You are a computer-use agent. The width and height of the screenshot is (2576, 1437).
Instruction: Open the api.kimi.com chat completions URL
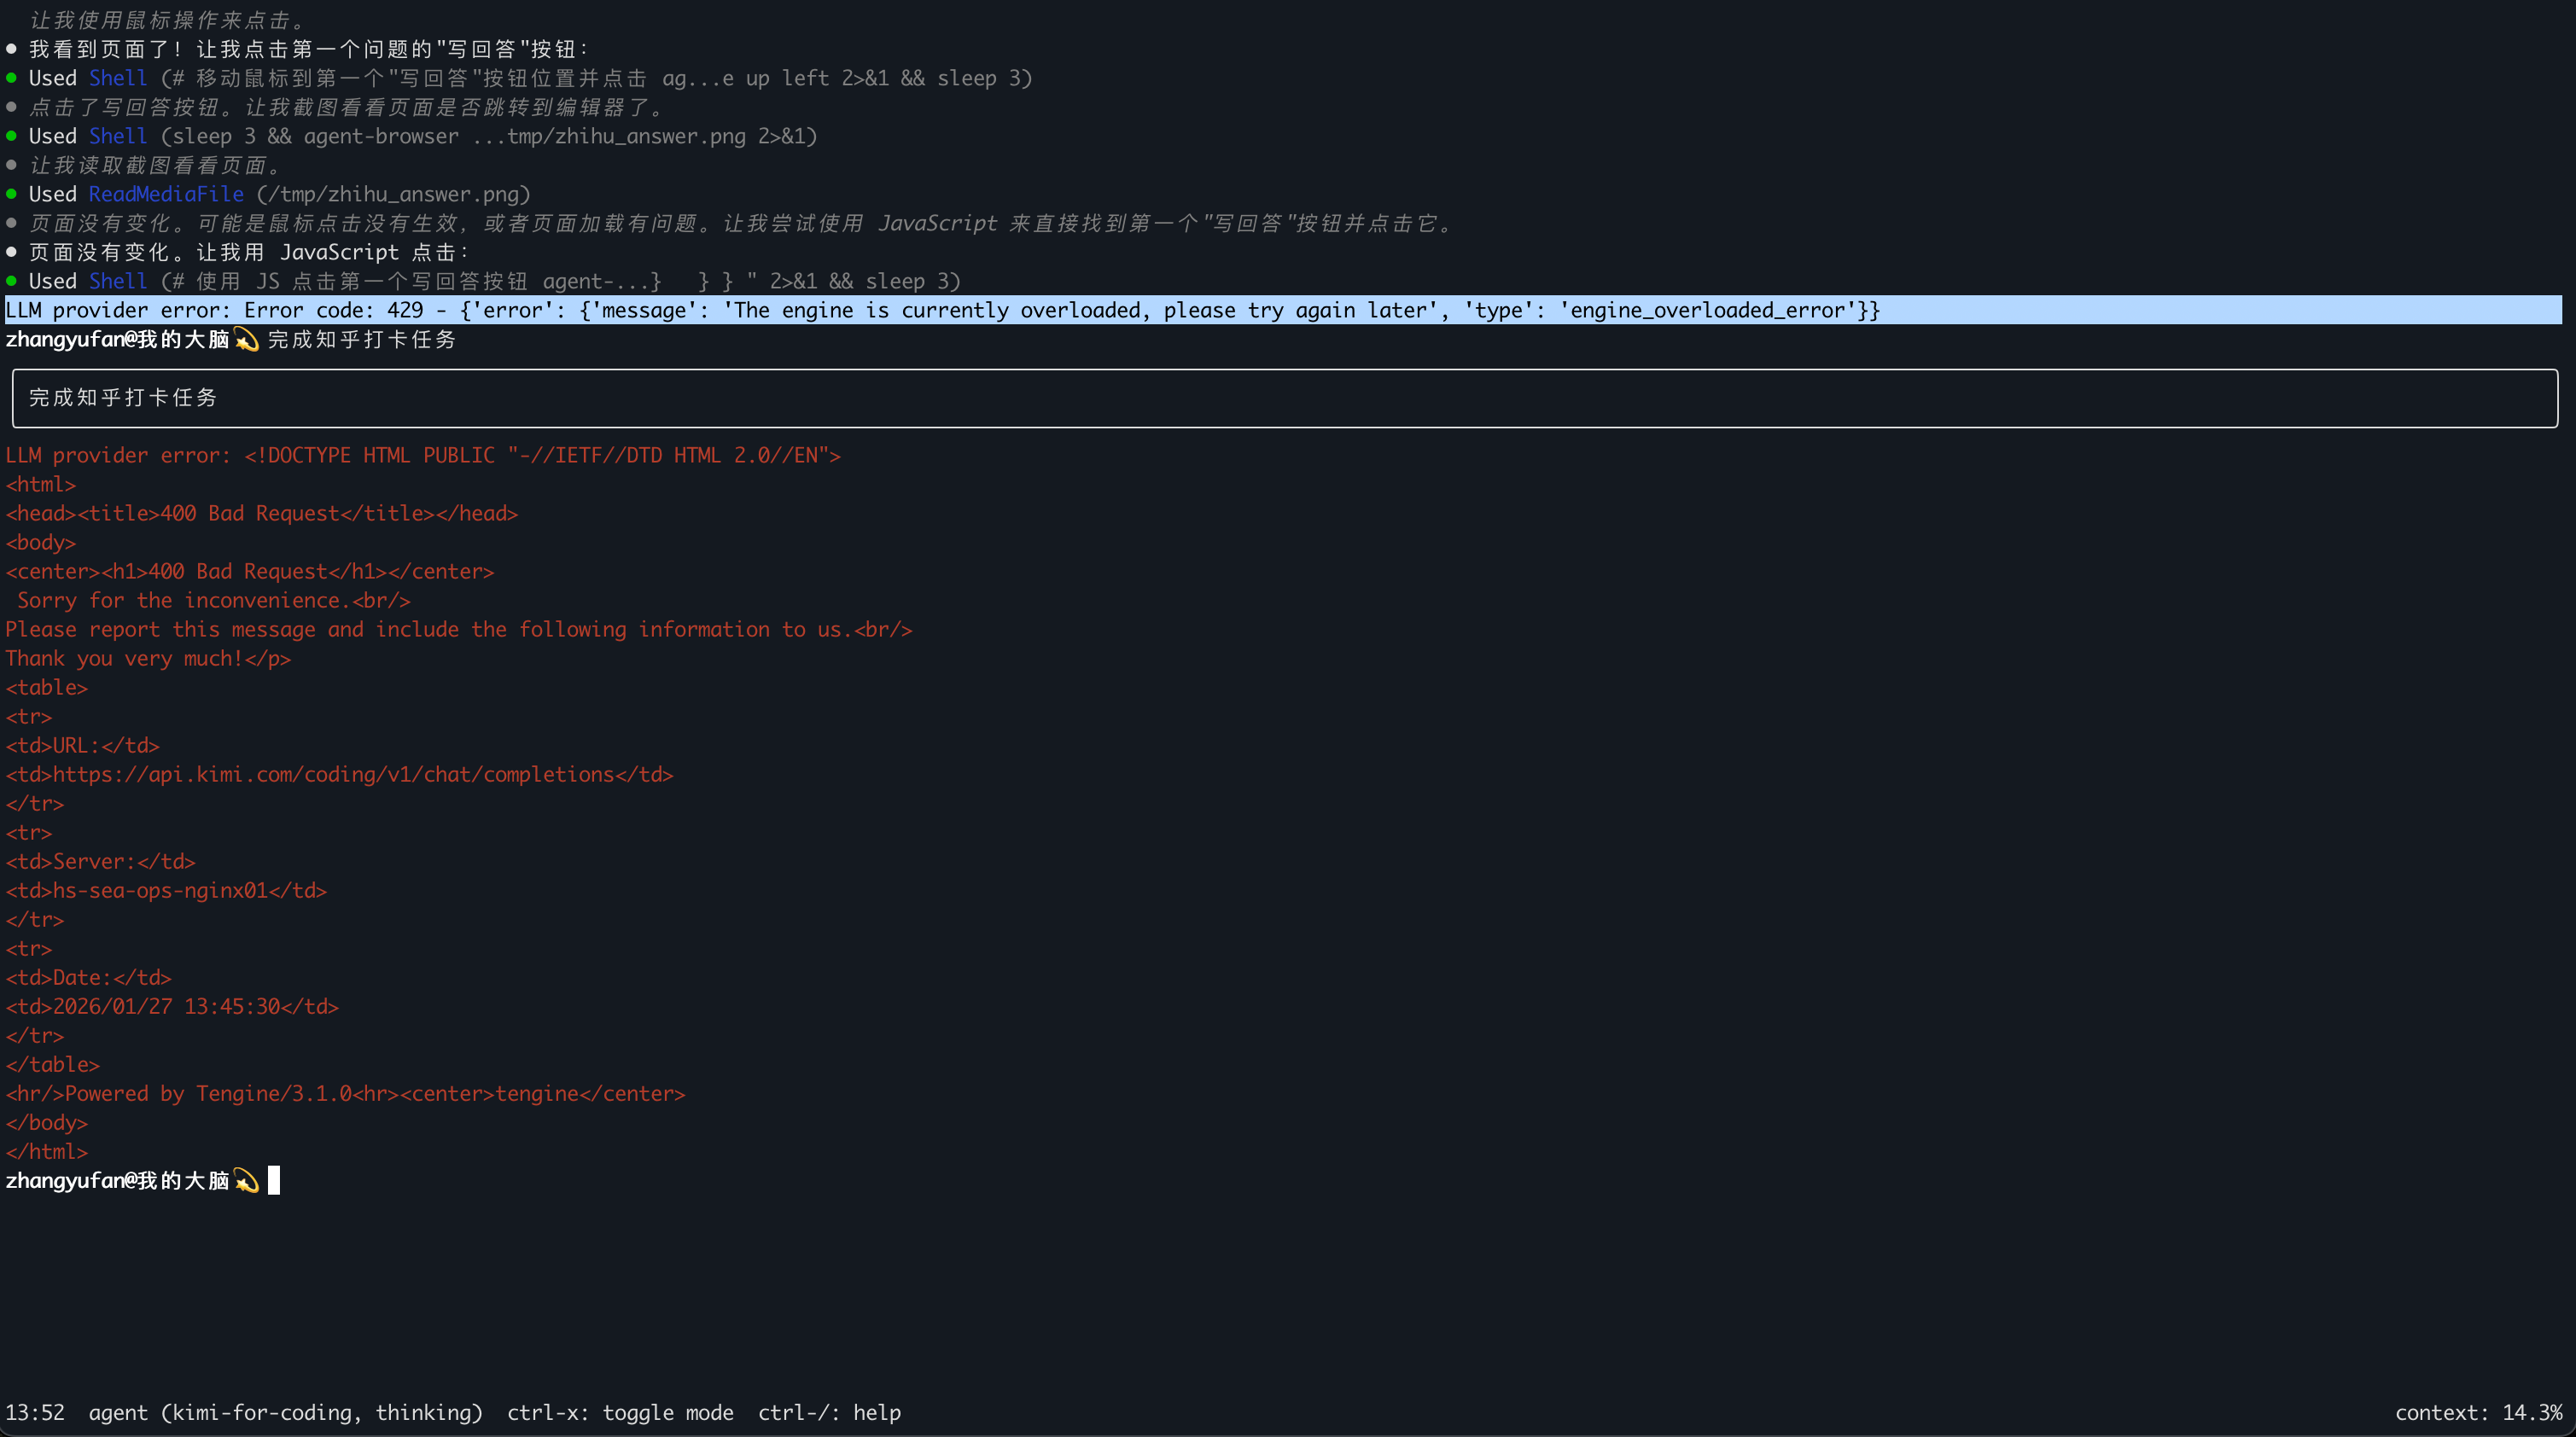[333, 775]
